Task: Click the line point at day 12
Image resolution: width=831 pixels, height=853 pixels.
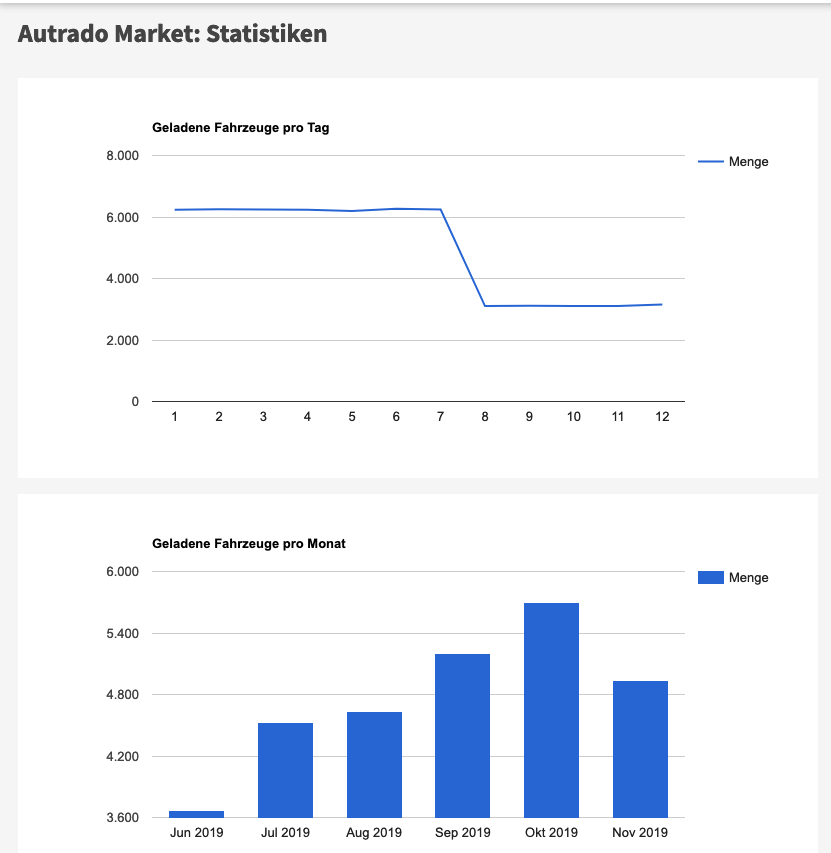Action: point(662,304)
